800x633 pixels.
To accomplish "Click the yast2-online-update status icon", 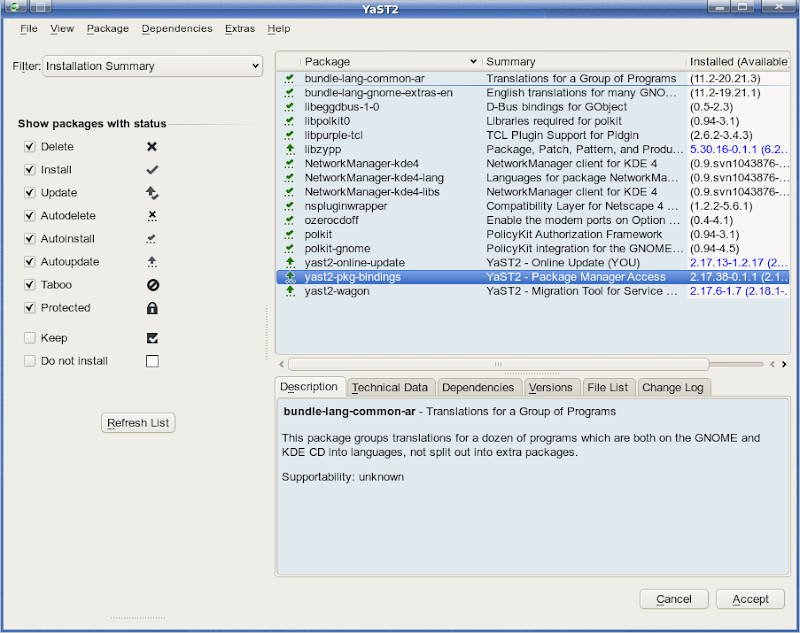I will click(x=290, y=263).
